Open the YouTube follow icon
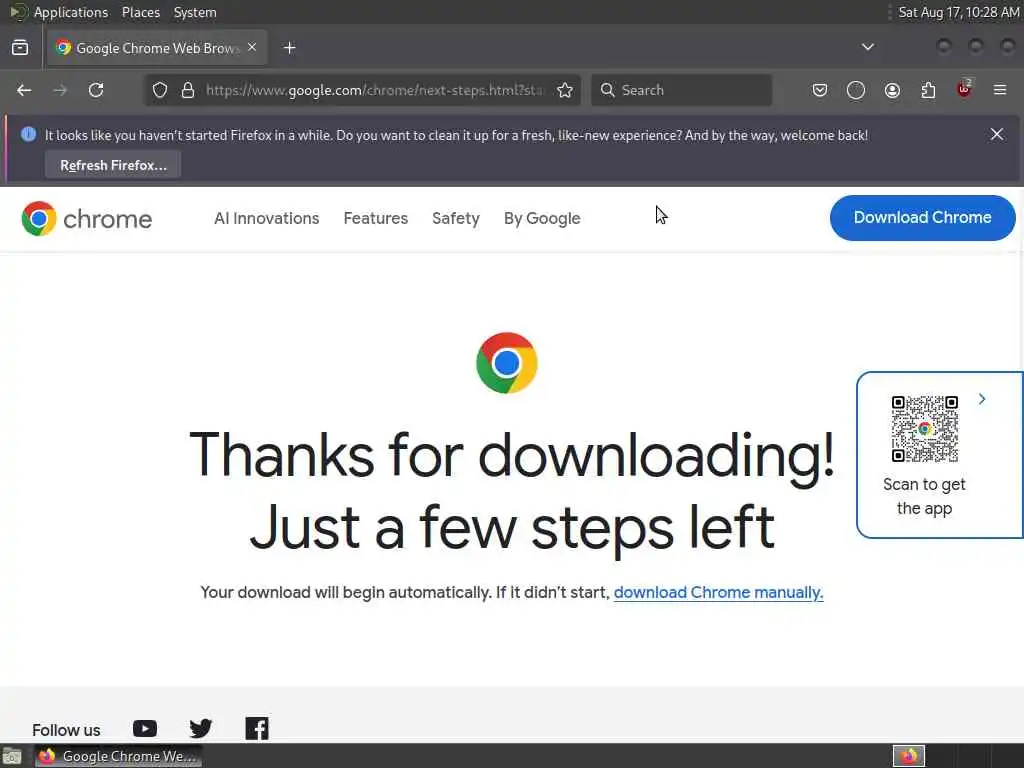This screenshot has height=768, width=1024. point(145,728)
